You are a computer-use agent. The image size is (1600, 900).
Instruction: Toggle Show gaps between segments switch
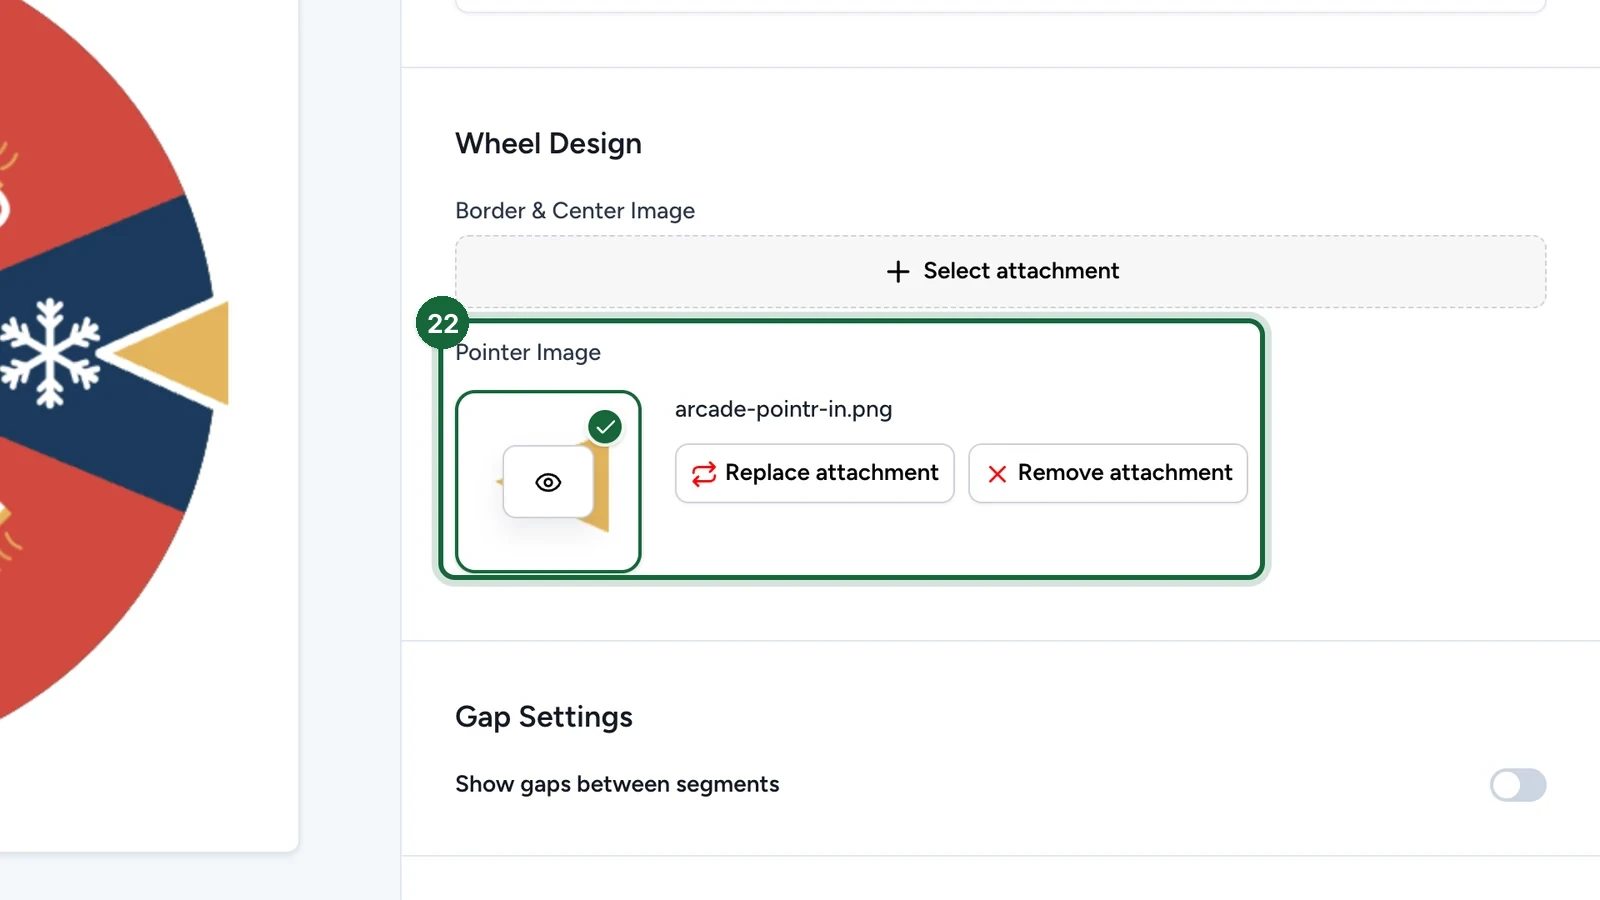(x=1518, y=785)
